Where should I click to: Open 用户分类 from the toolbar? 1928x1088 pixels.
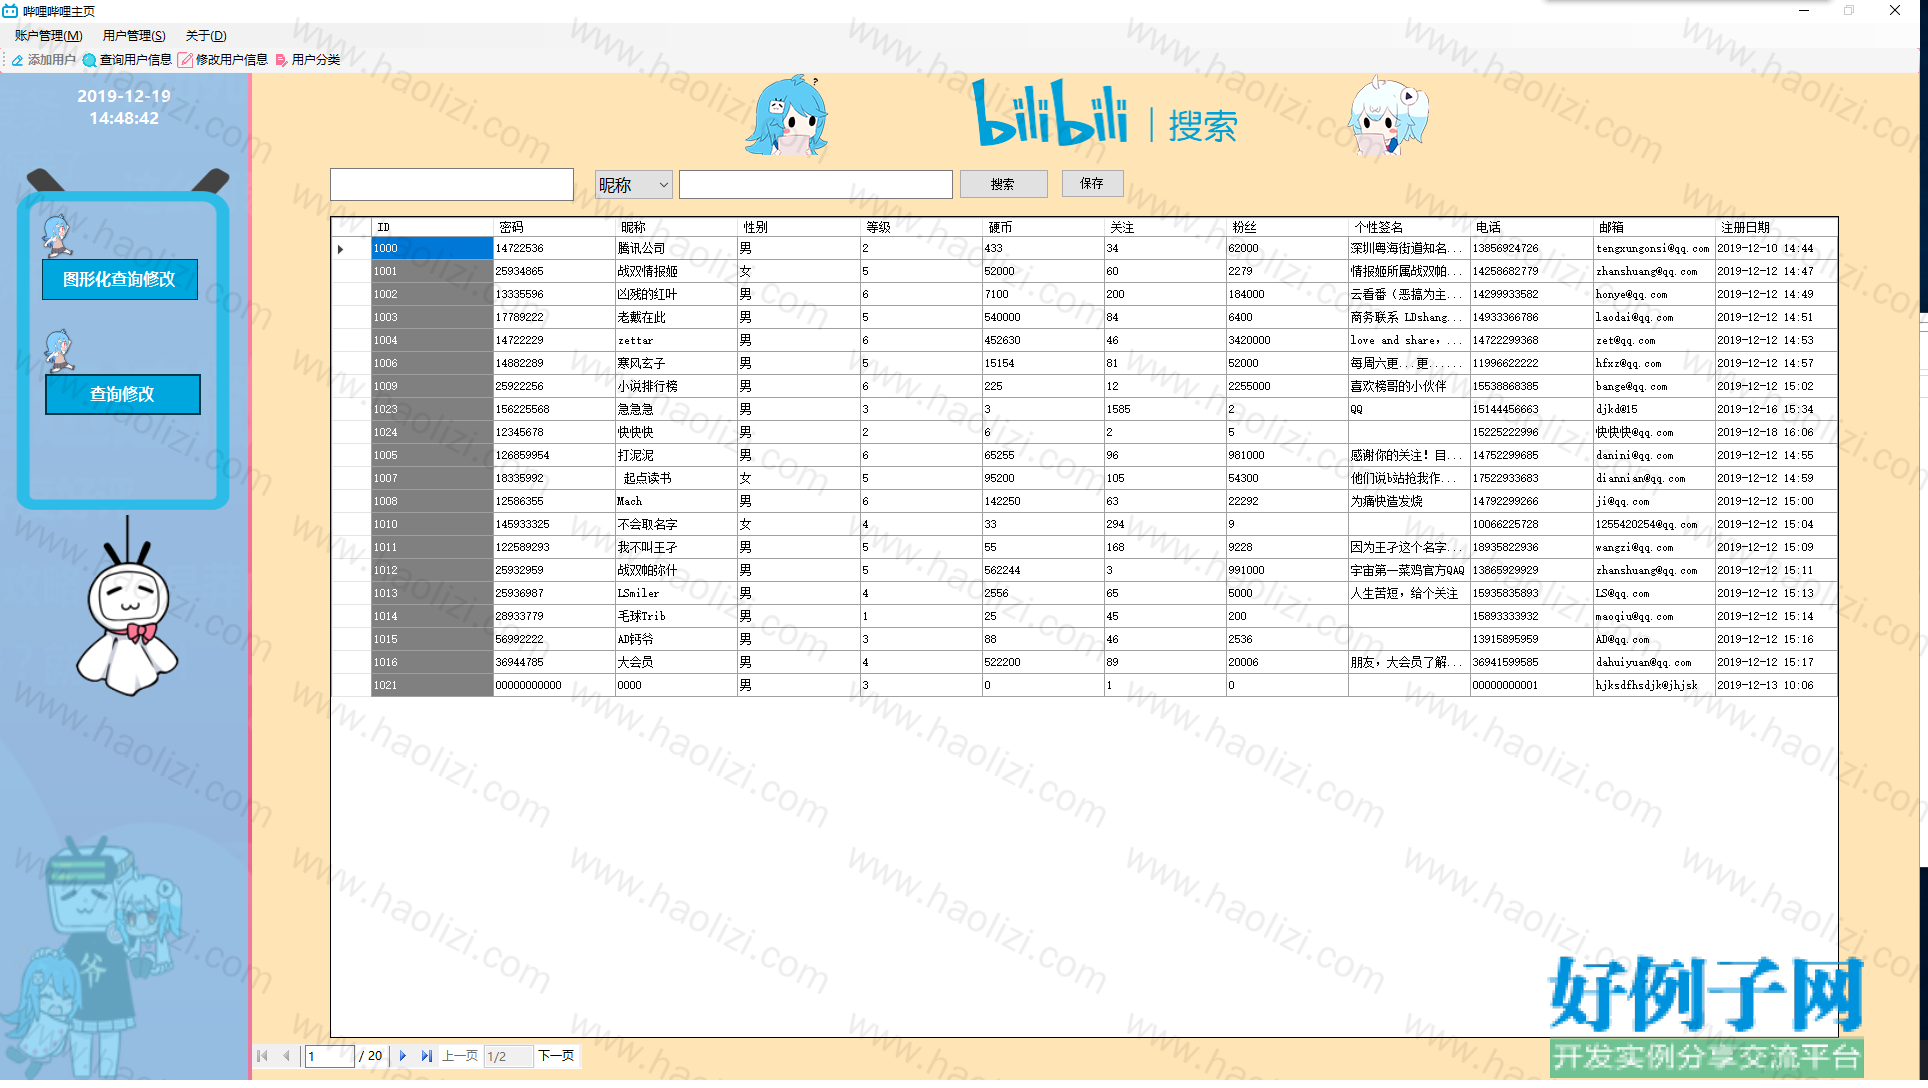[x=308, y=60]
